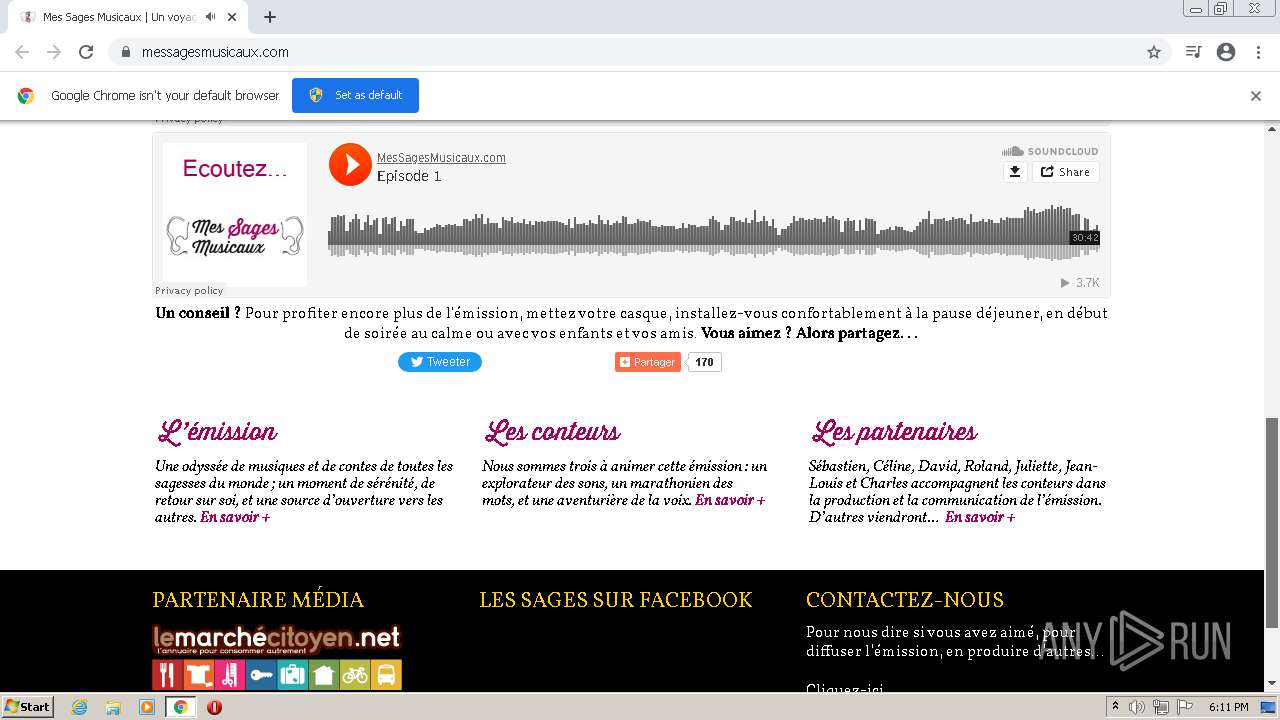The height and width of the screenshot is (720, 1280).
Task: Open the SoundCloud Share button
Action: click(1066, 172)
